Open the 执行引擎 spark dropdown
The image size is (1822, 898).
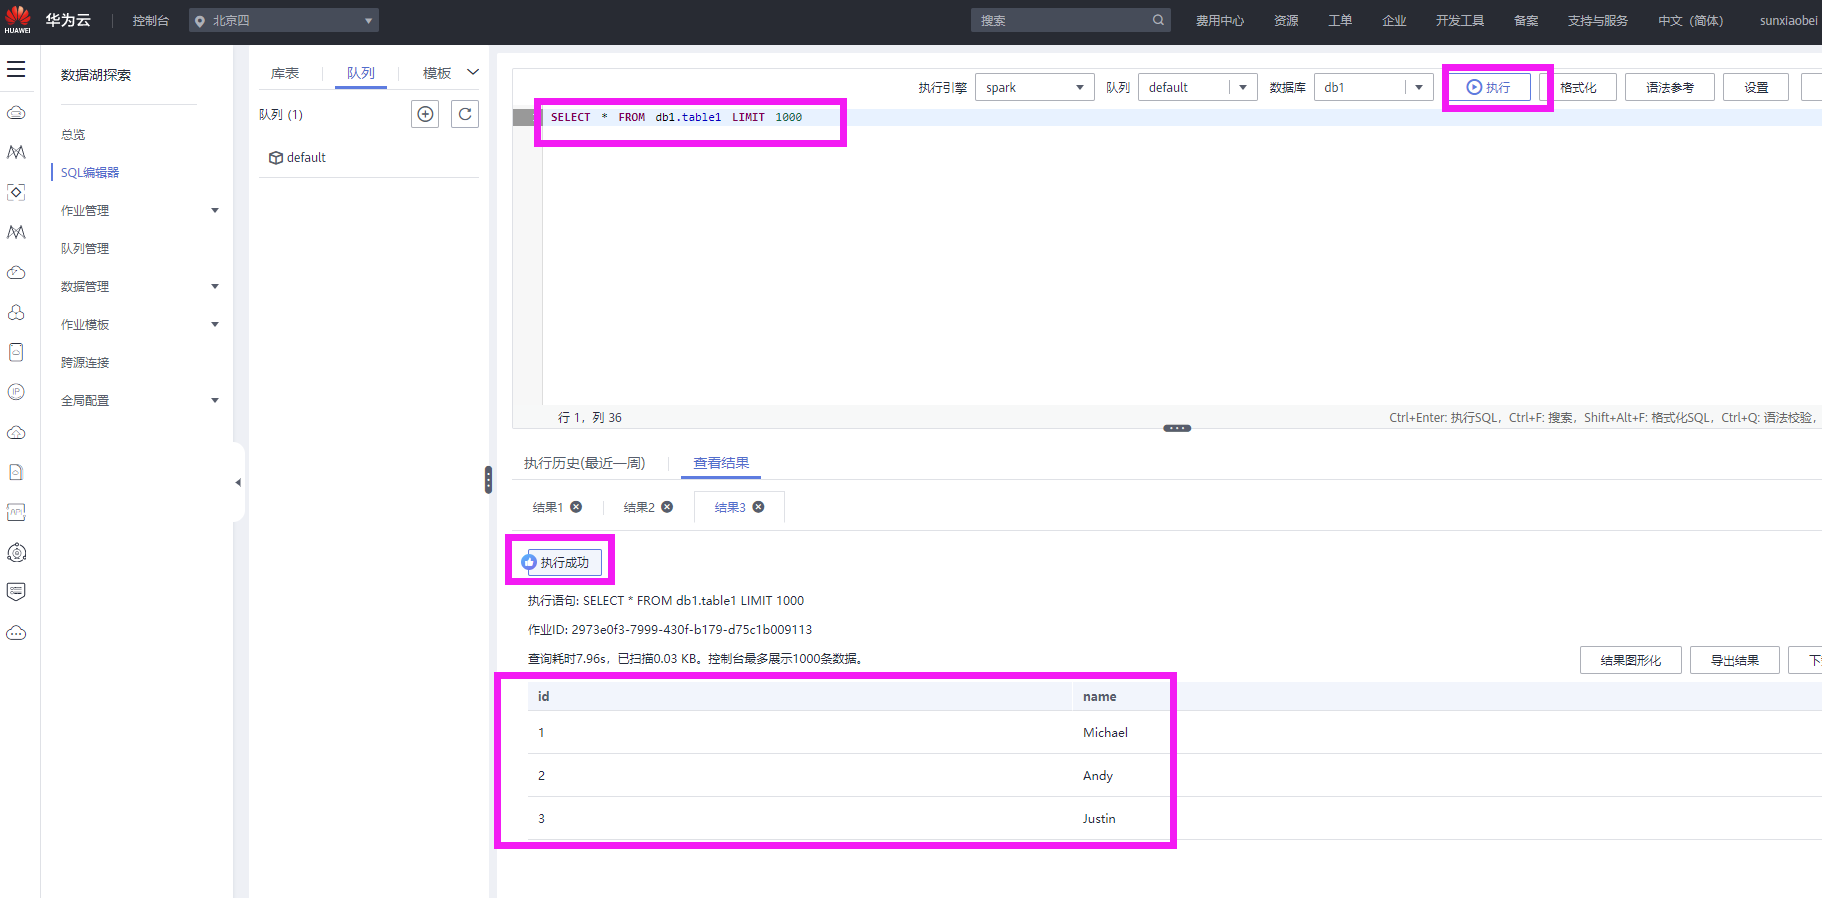click(x=1035, y=87)
